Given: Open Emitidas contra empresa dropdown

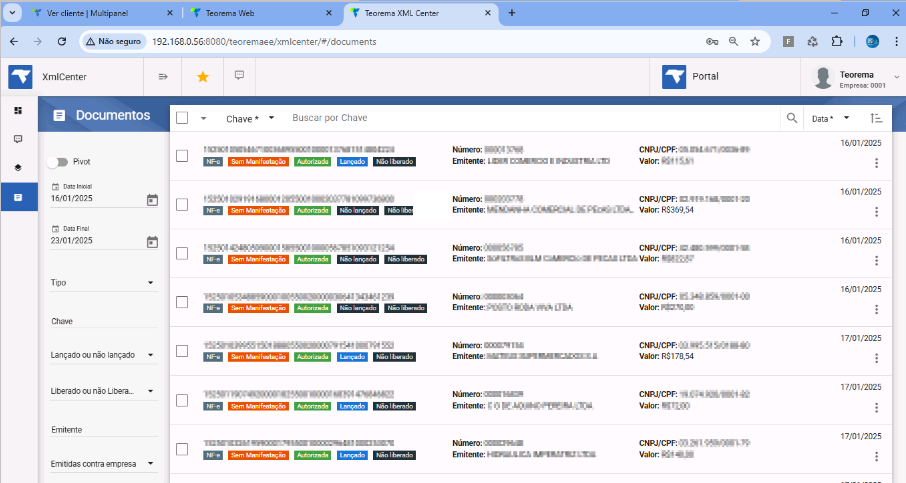Looking at the screenshot, I should (103, 463).
